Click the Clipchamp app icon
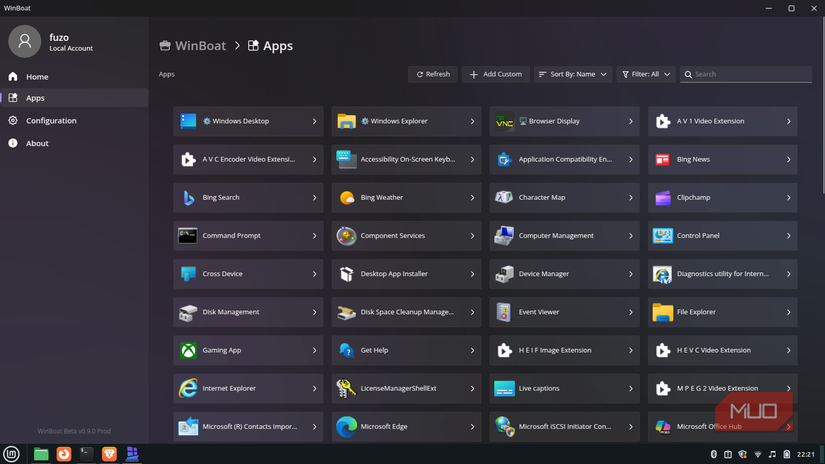Viewport: 825px width, 464px height. coord(662,198)
